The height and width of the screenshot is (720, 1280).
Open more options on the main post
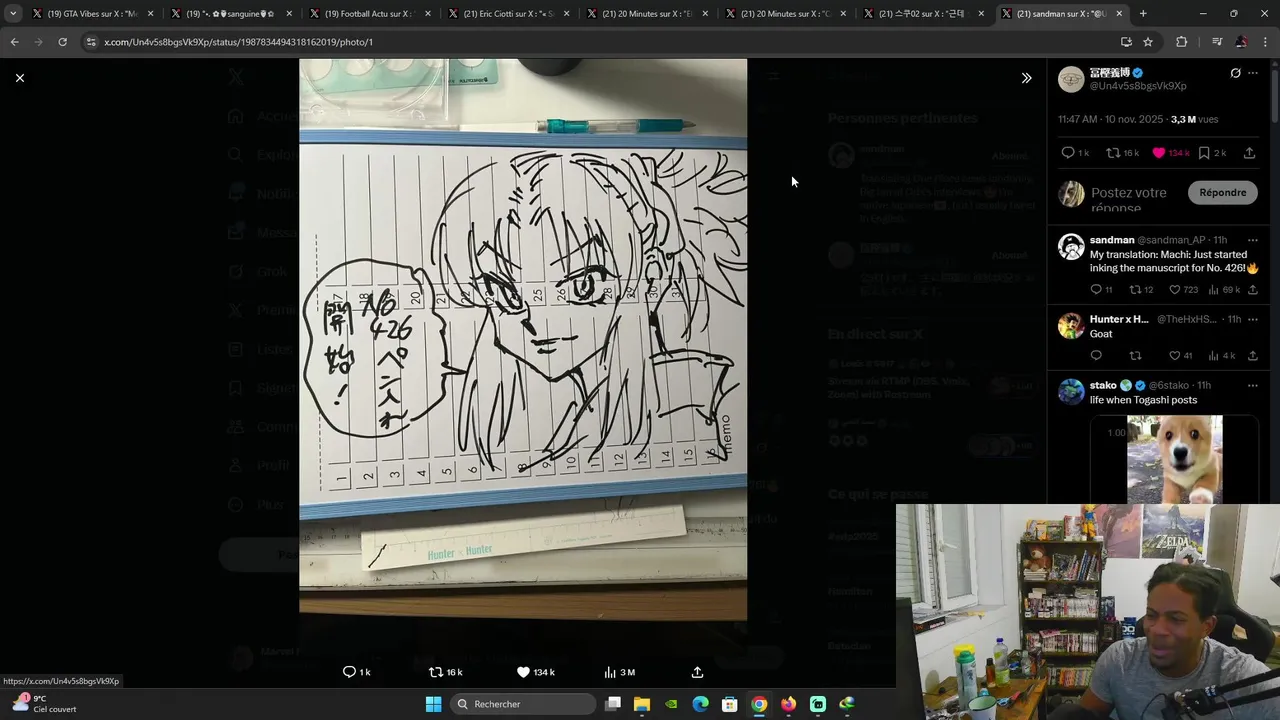(x=1253, y=73)
